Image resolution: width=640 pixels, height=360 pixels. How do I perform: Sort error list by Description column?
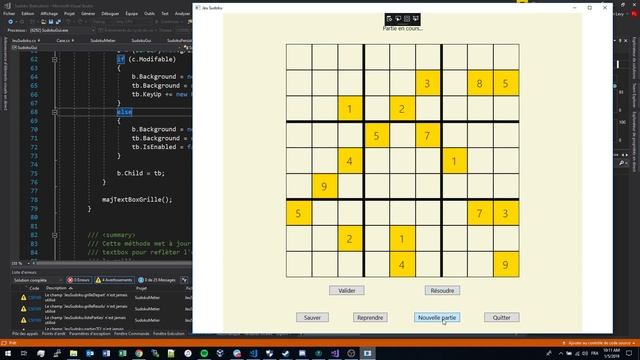coord(58,288)
